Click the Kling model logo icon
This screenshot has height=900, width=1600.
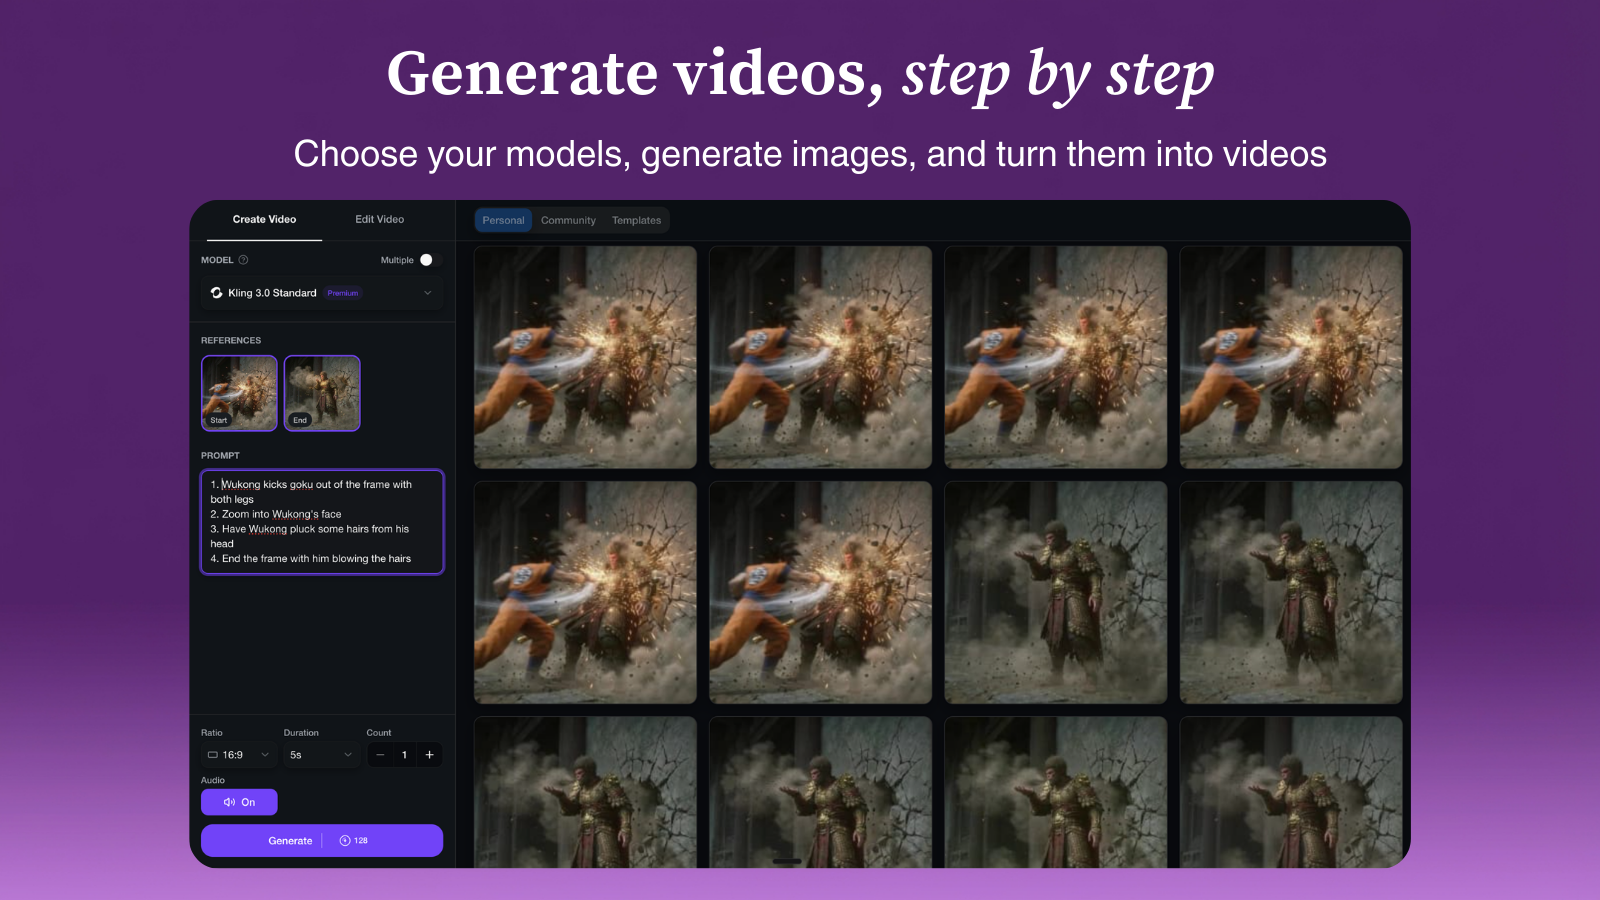tap(216, 293)
